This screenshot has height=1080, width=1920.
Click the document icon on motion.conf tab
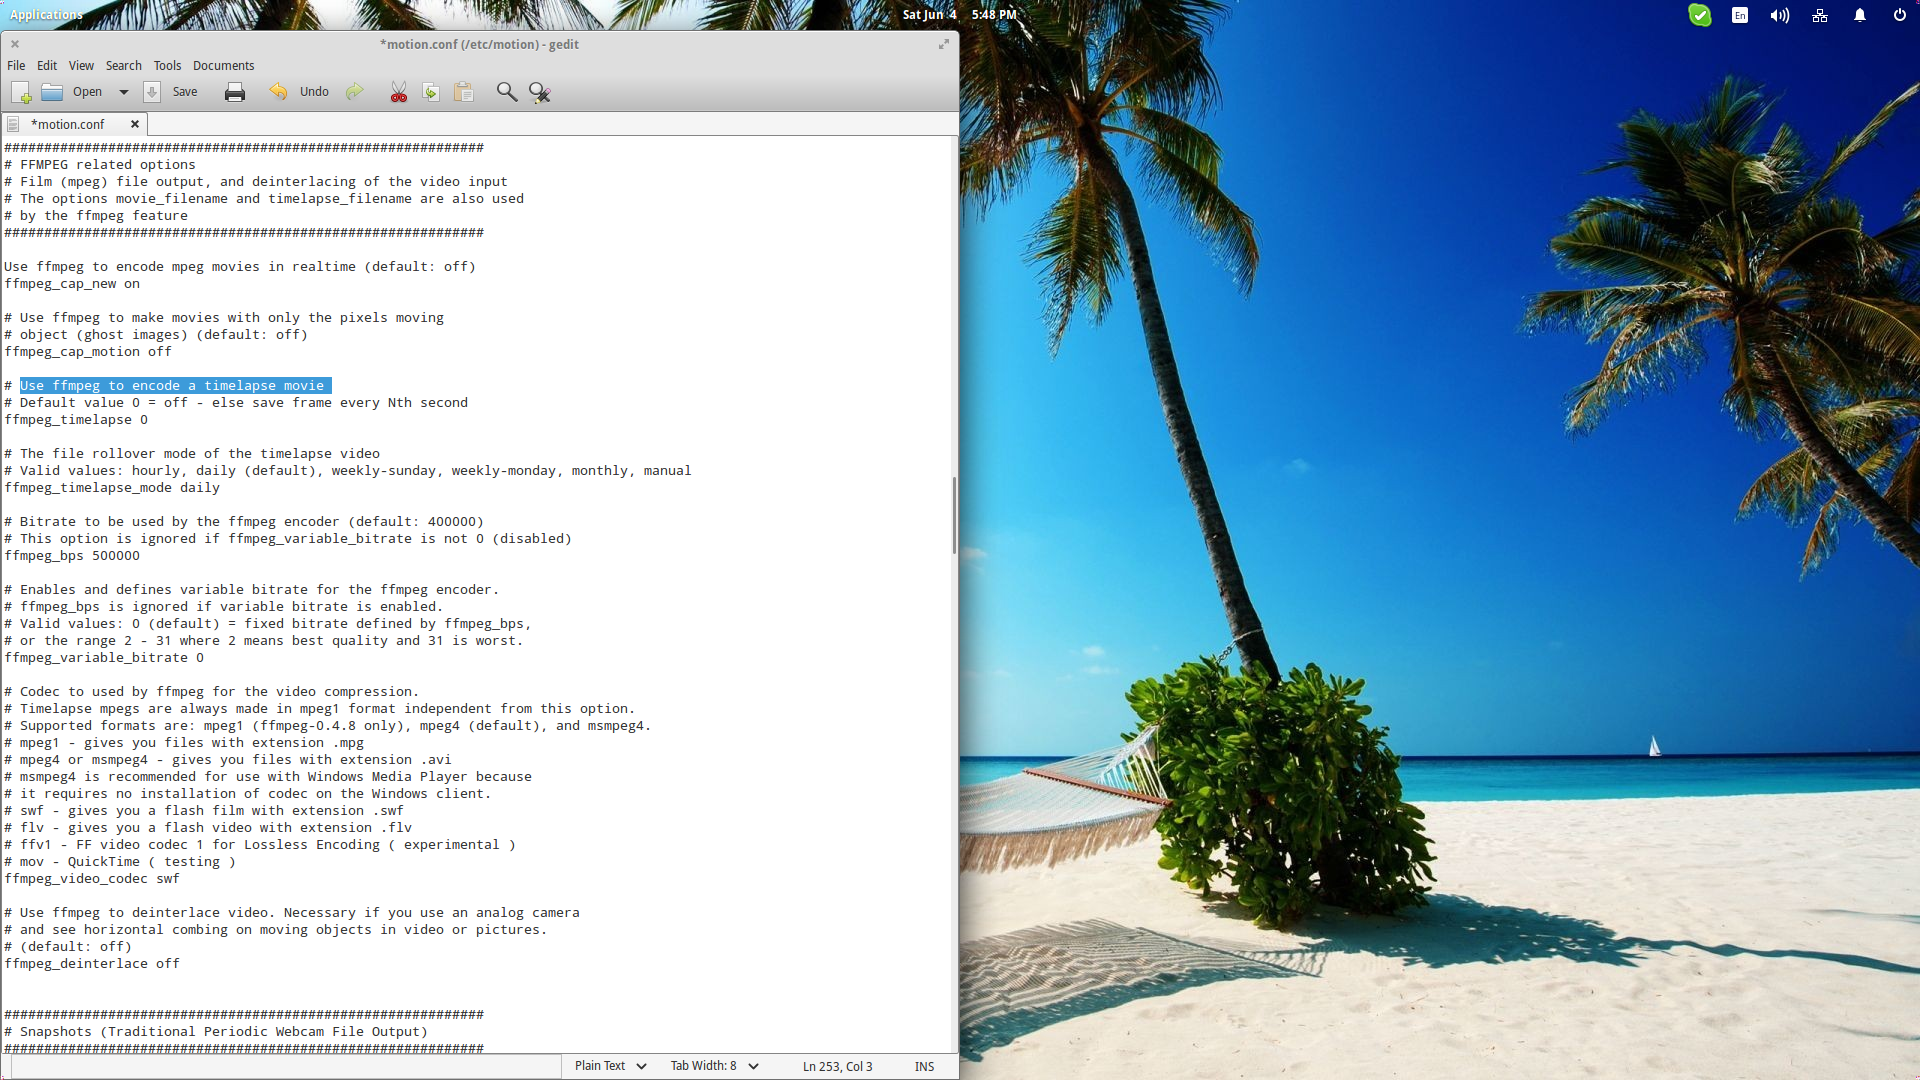(x=13, y=125)
